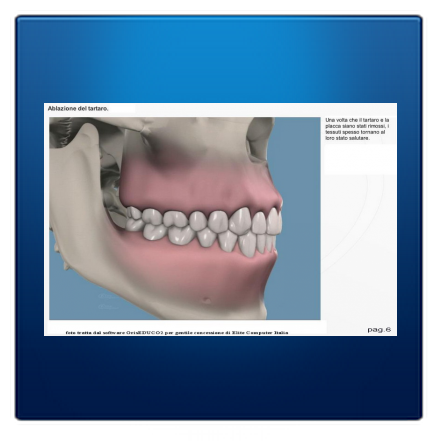441x441 pixels.
Task: Click the dark blue frame area below the slide
Action: click(220, 377)
